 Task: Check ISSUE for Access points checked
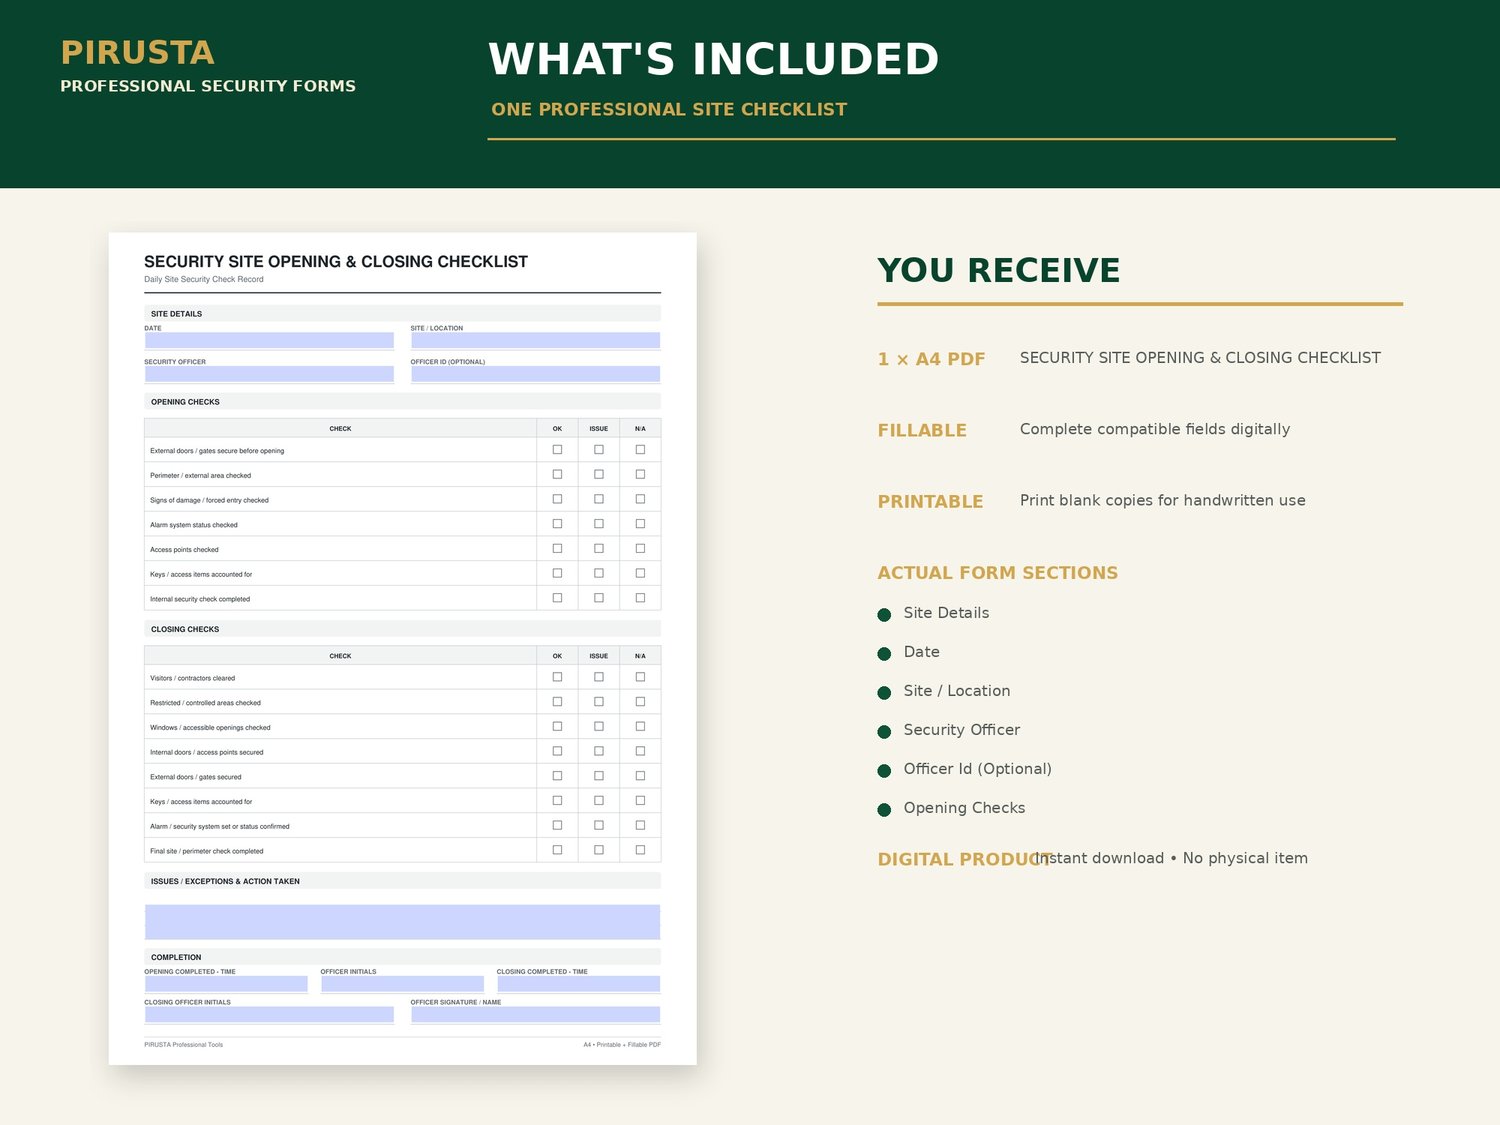599,548
